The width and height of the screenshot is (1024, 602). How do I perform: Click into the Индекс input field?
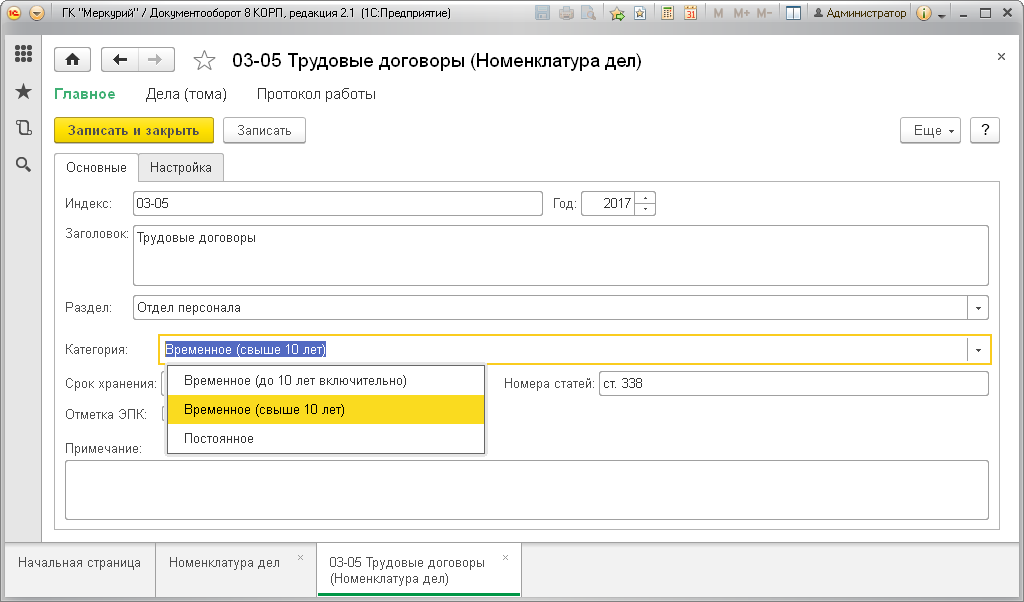point(338,204)
